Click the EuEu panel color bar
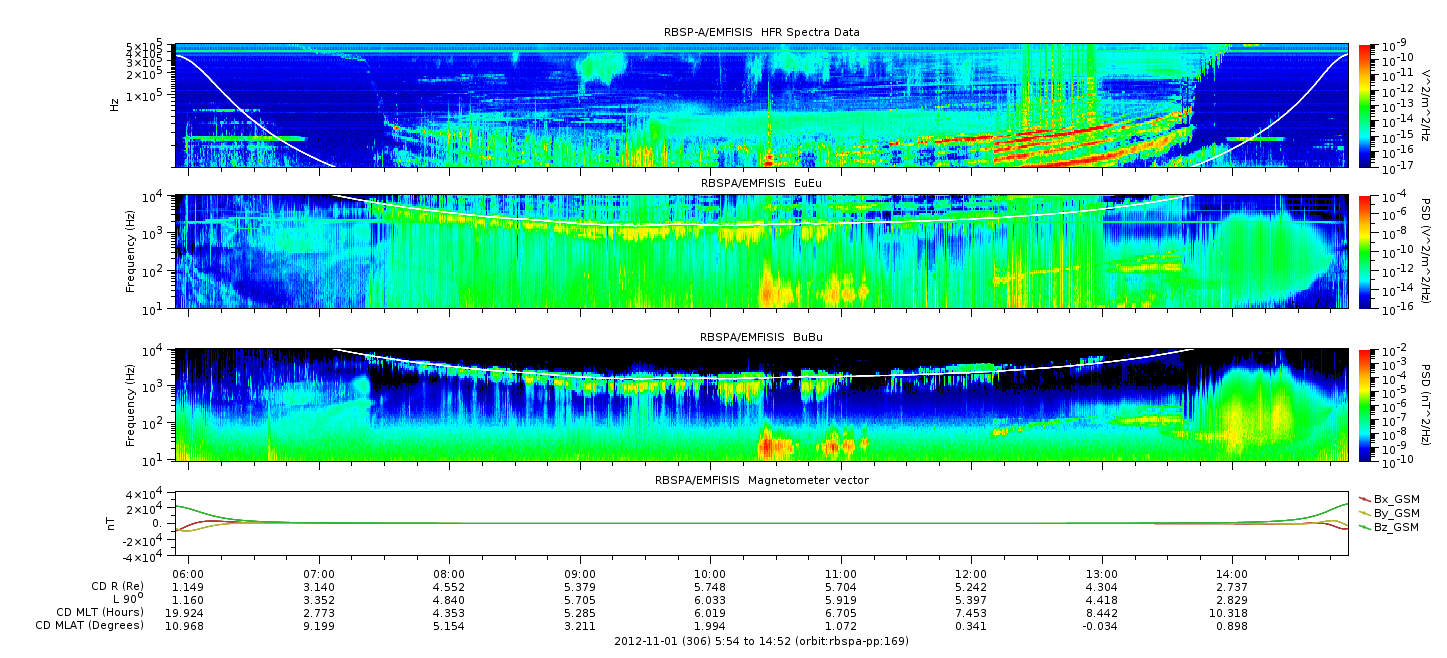Image resolution: width=1447 pixels, height=658 pixels. (1365, 252)
